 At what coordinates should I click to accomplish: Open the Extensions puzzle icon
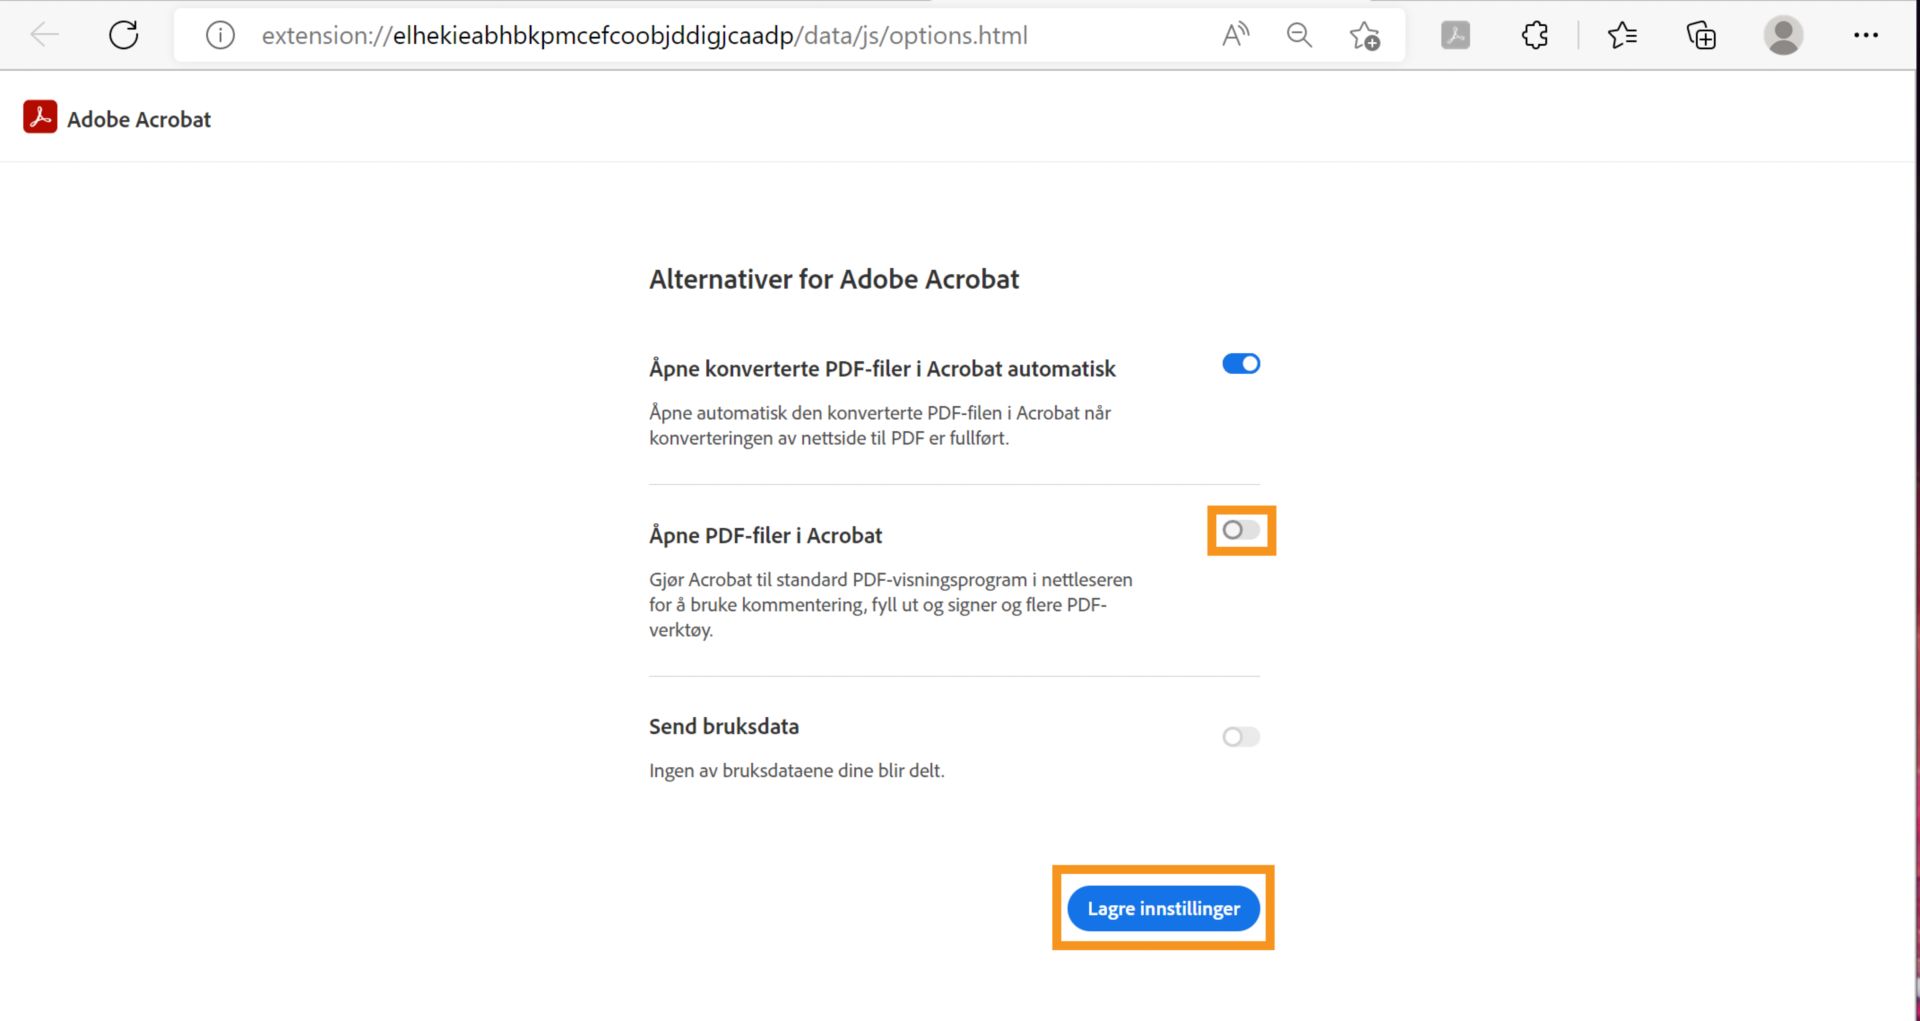[x=1533, y=34]
